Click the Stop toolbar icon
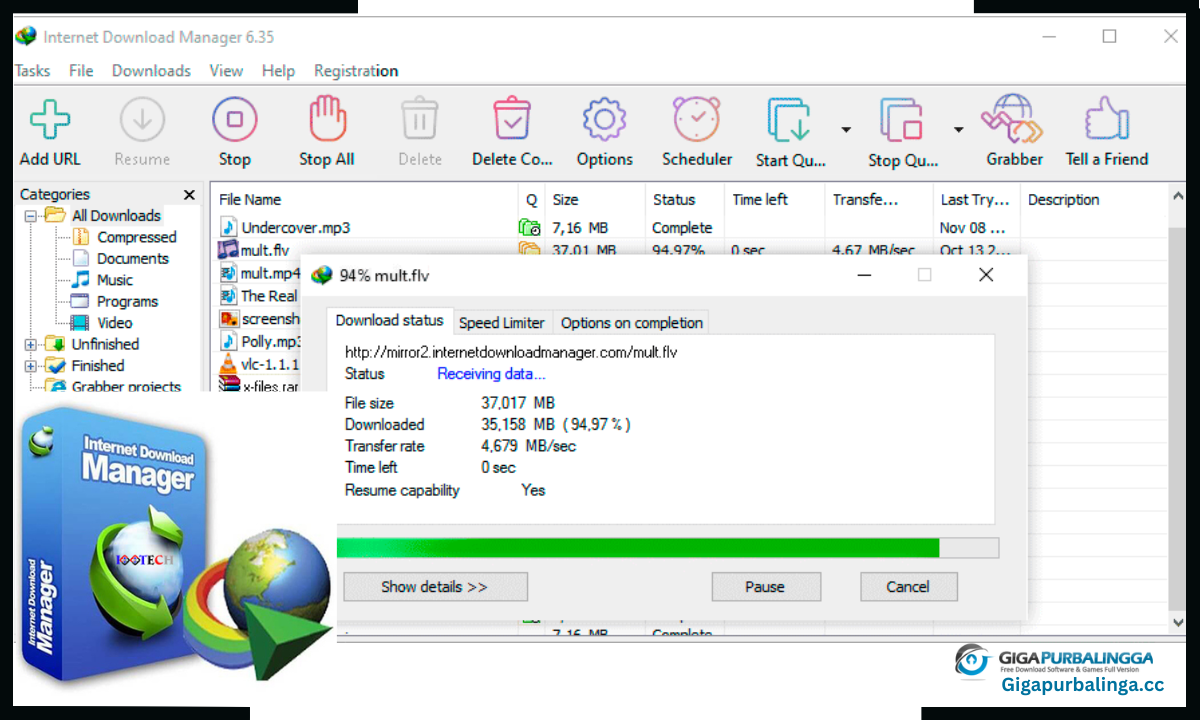 pyautogui.click(x=235, y=120)
